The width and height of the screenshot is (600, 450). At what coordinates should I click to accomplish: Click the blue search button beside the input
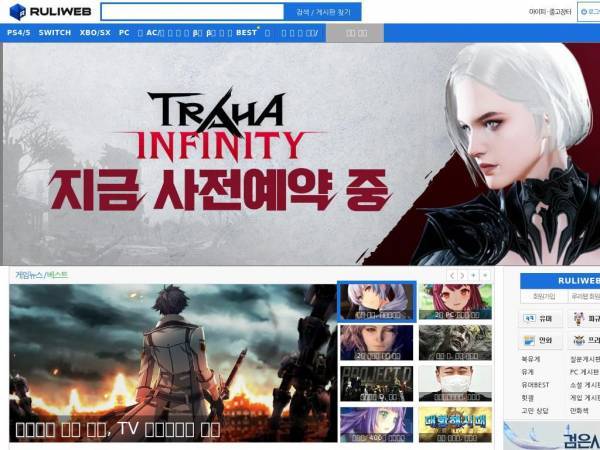click(x=323, y=12)
